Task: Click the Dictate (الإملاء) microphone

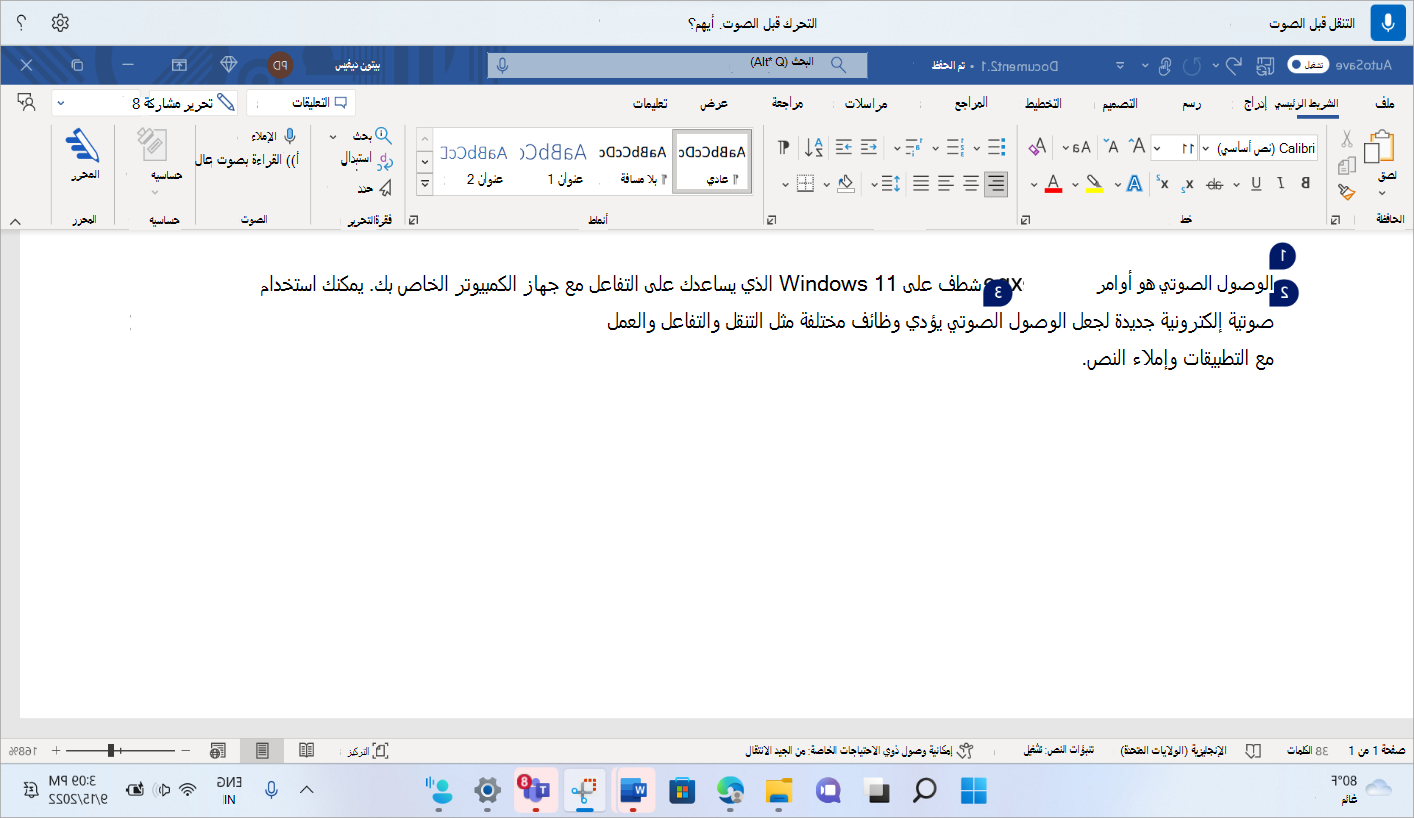Action: click(273, 135)
